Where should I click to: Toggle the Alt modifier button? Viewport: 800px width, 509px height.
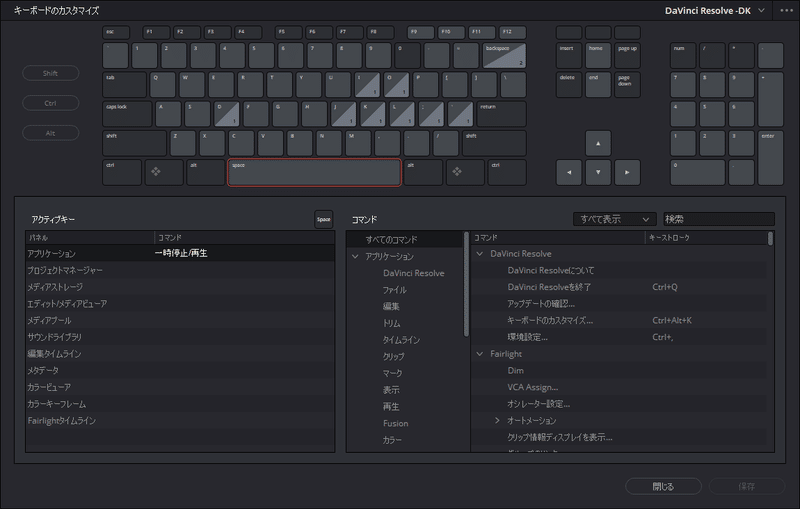click(51, 133)
